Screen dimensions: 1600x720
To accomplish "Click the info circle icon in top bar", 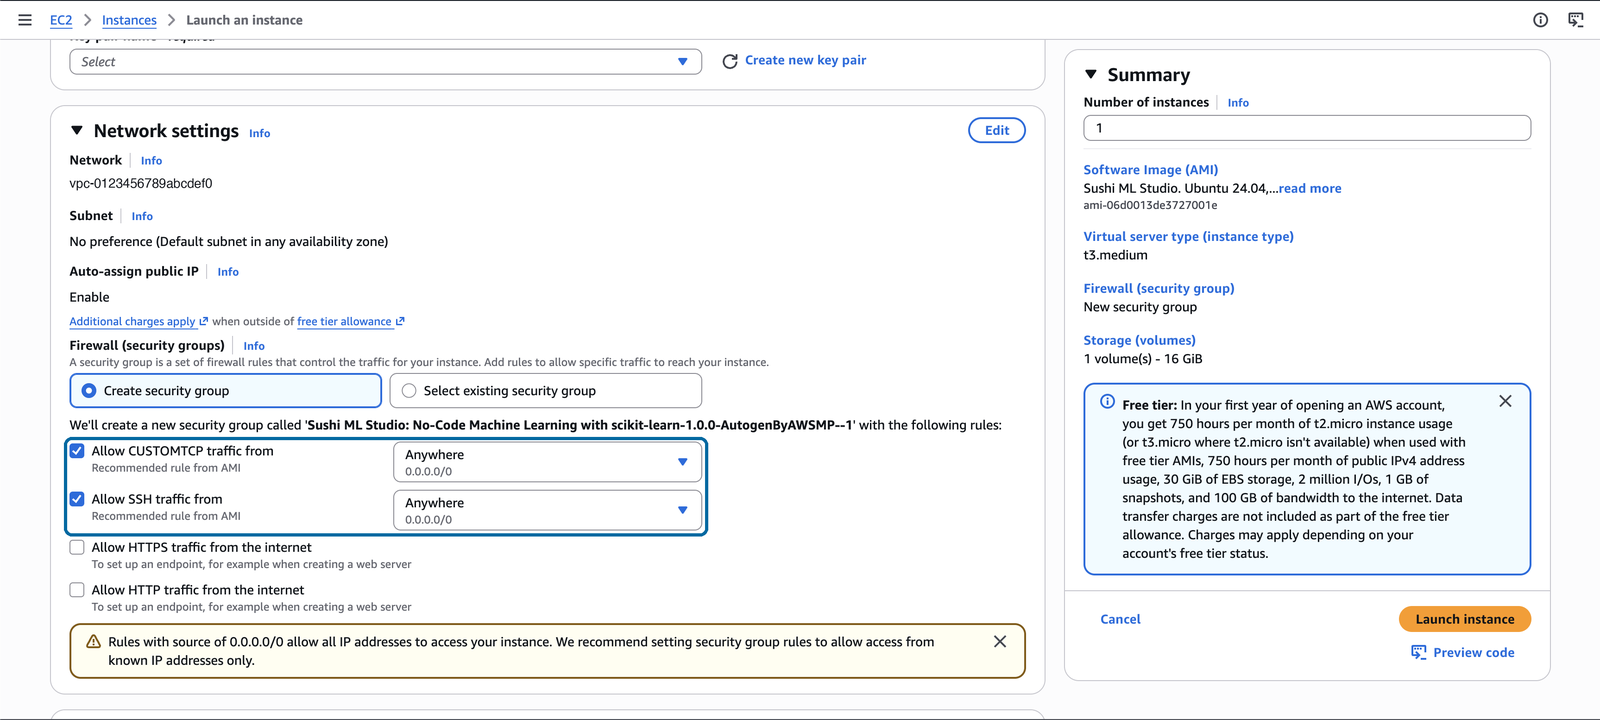I will pos(1540,20).
